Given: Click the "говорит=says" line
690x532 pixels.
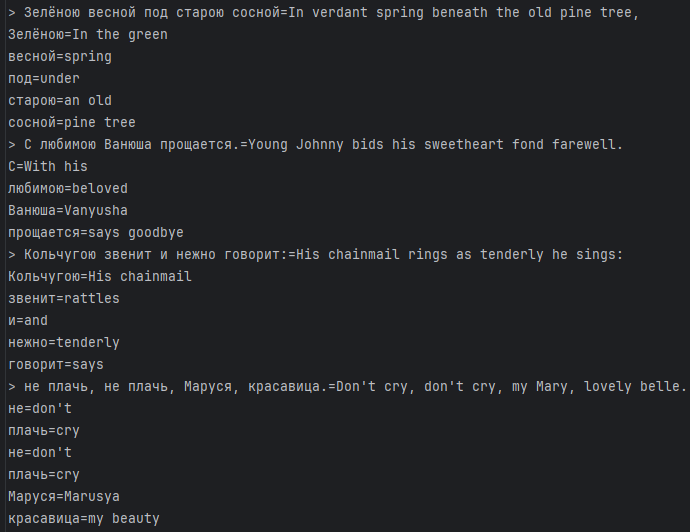Looking at the screenshot, I should 56,364.
